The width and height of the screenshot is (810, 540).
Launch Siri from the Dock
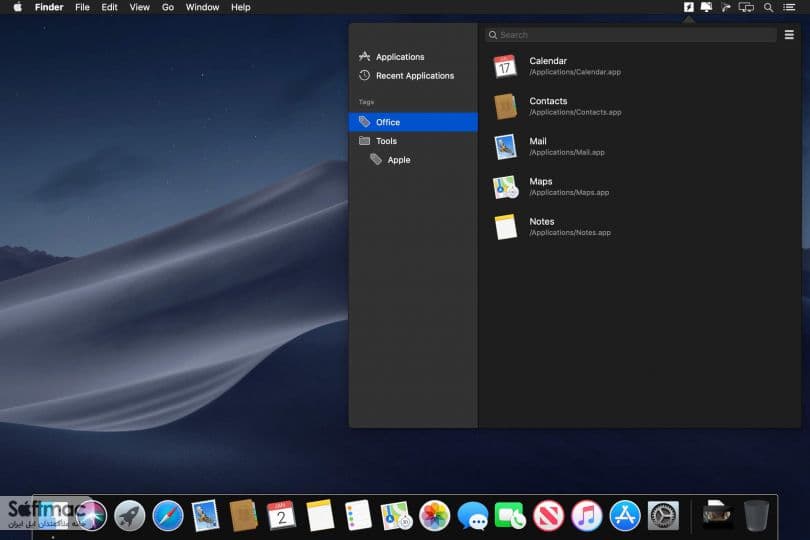click(91, 515)
